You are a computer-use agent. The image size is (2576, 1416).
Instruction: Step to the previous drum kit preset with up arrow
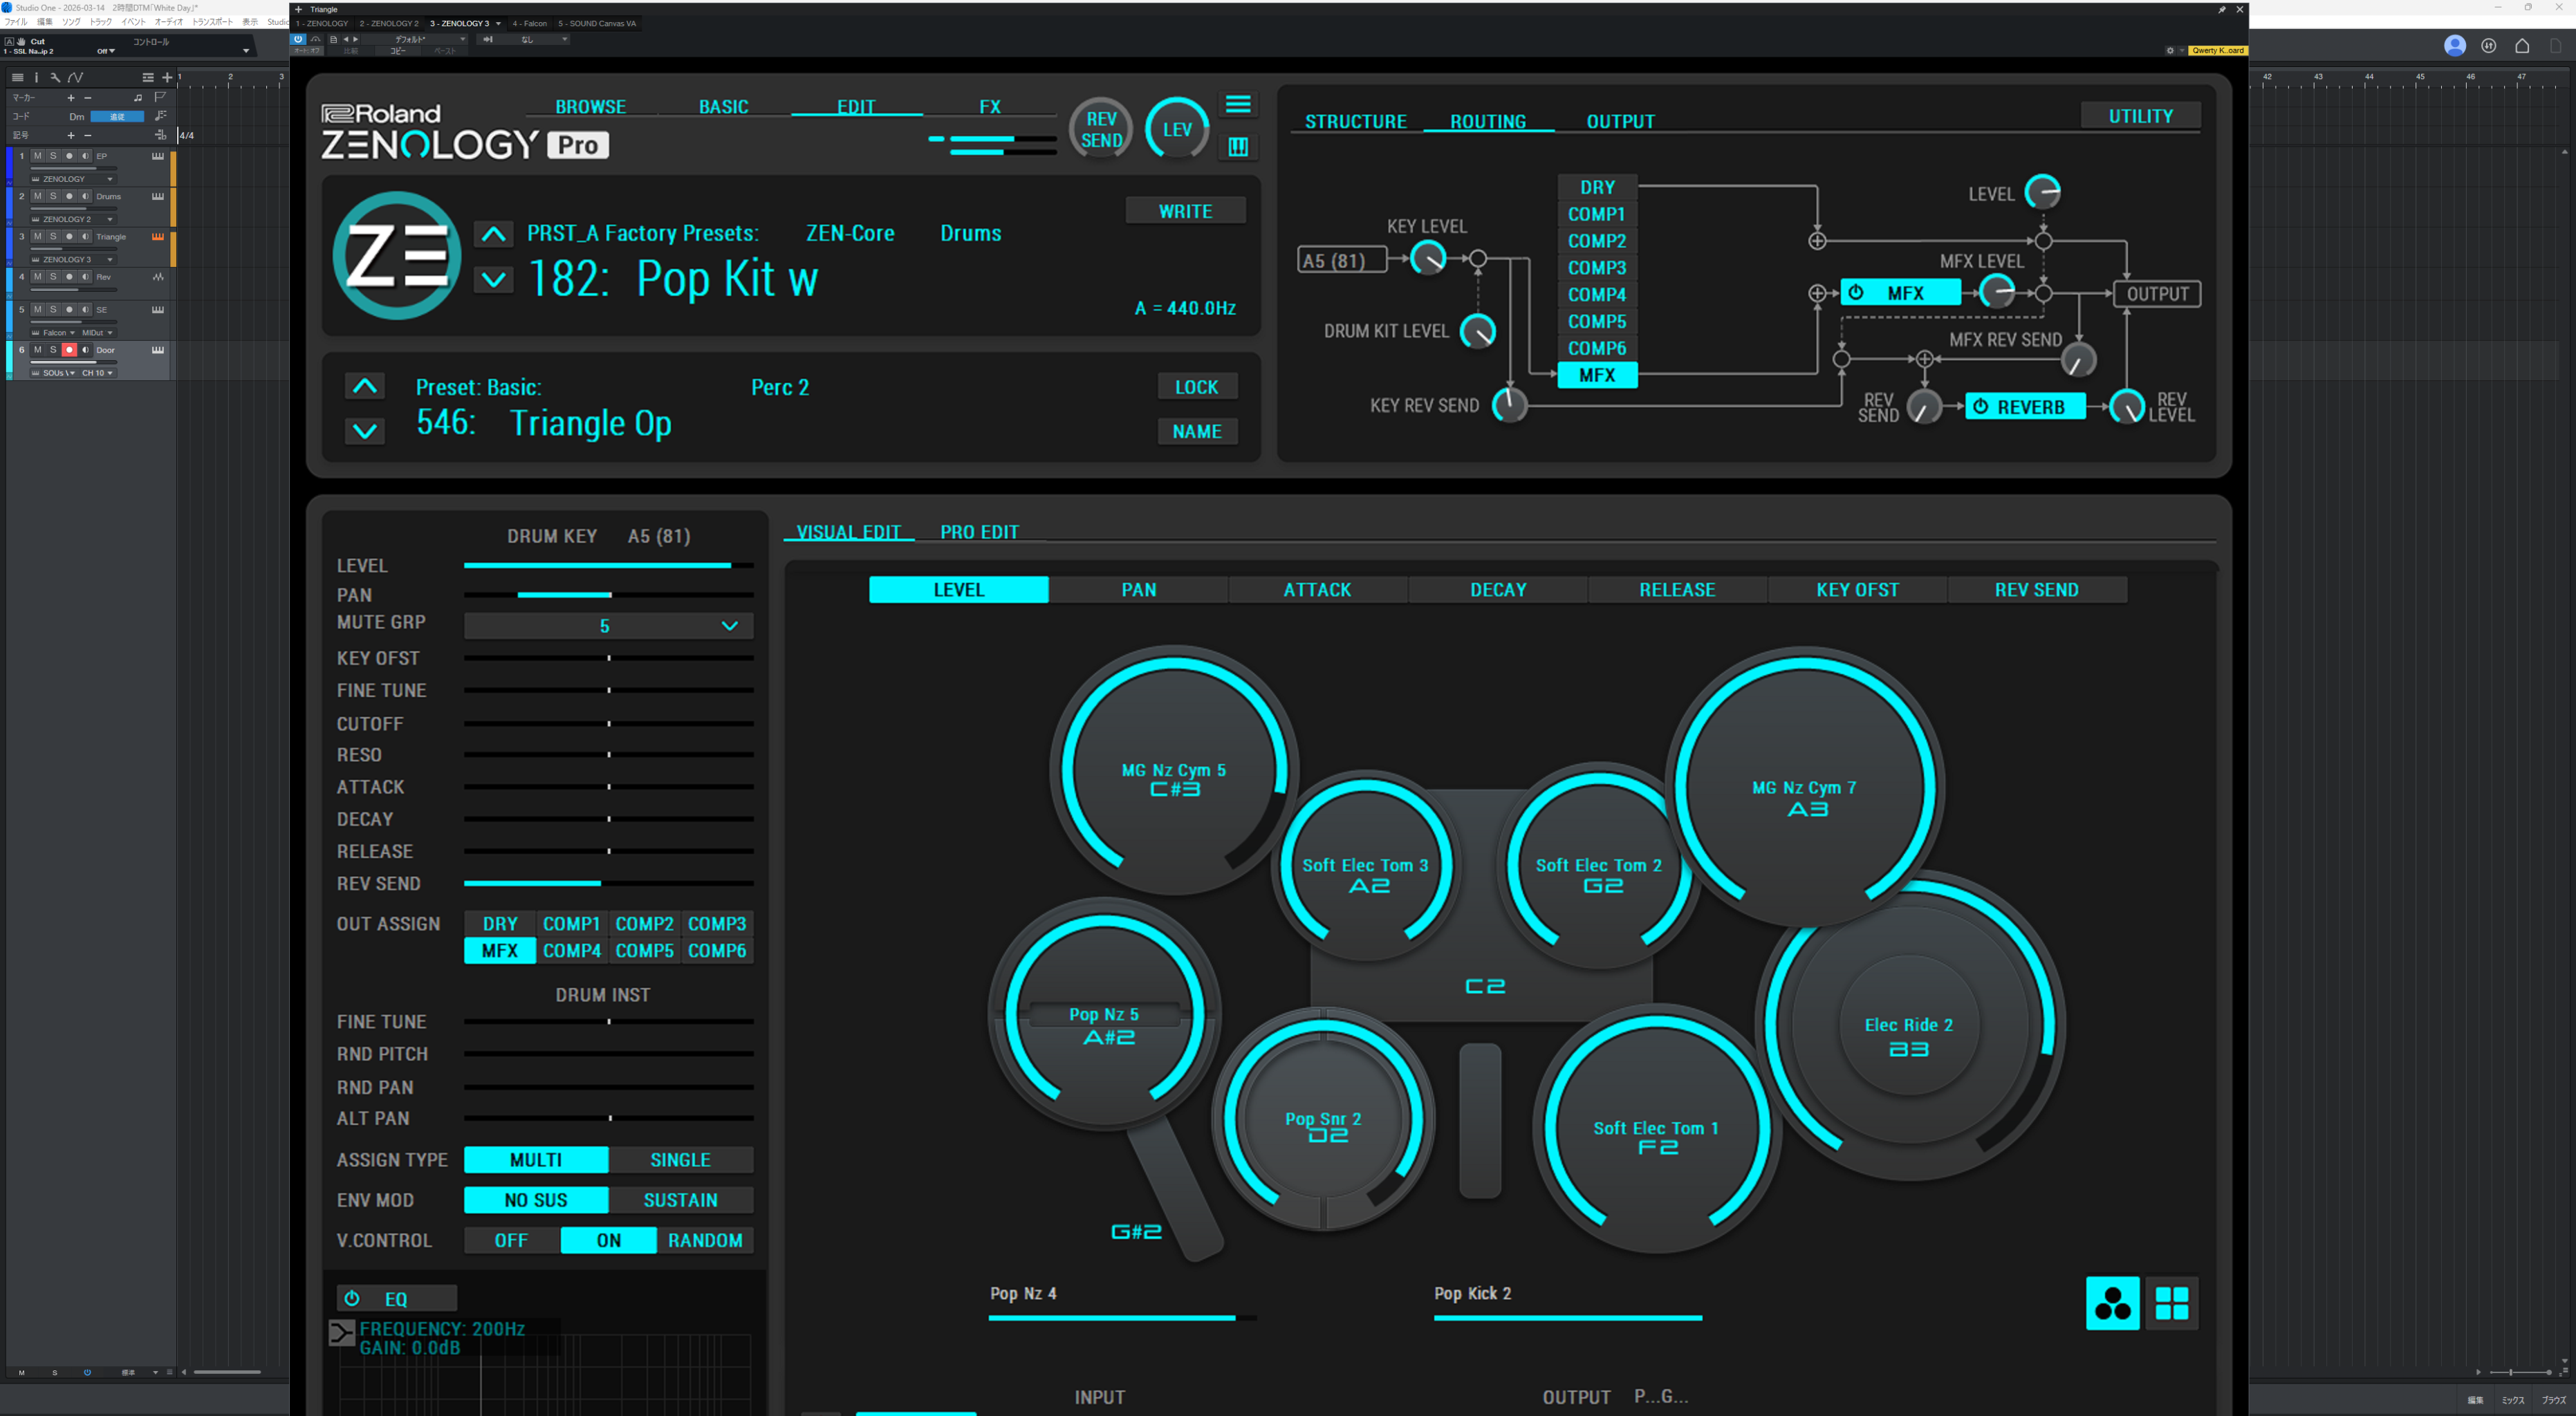[493, 234]
